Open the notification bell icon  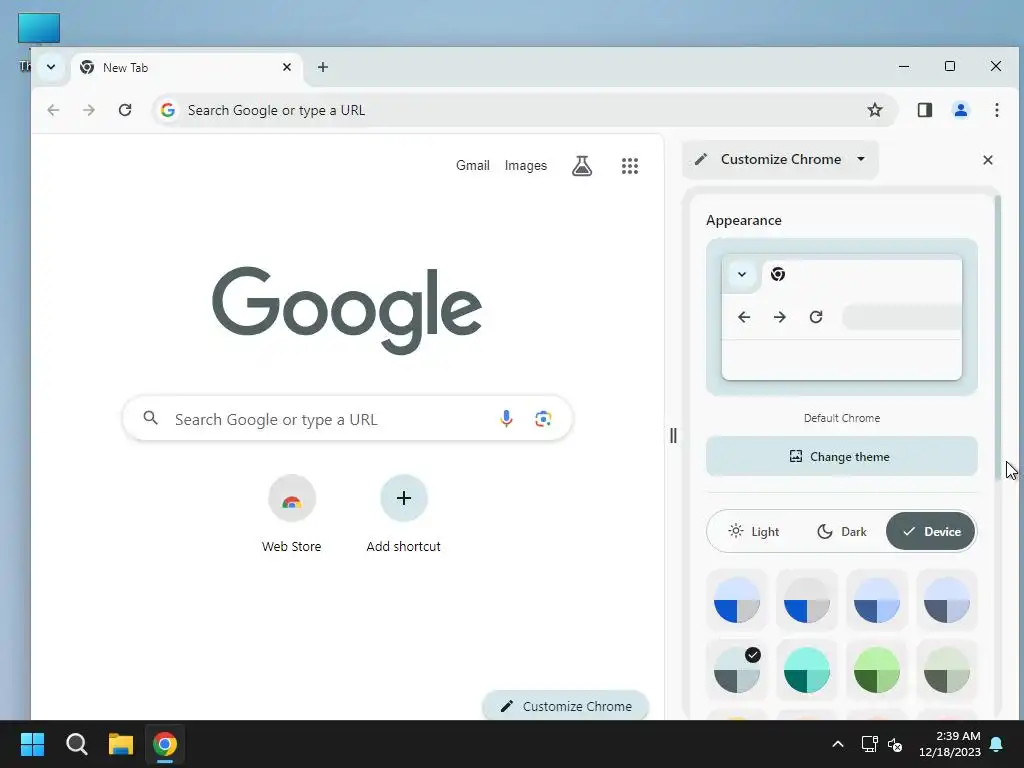(997, 744)
